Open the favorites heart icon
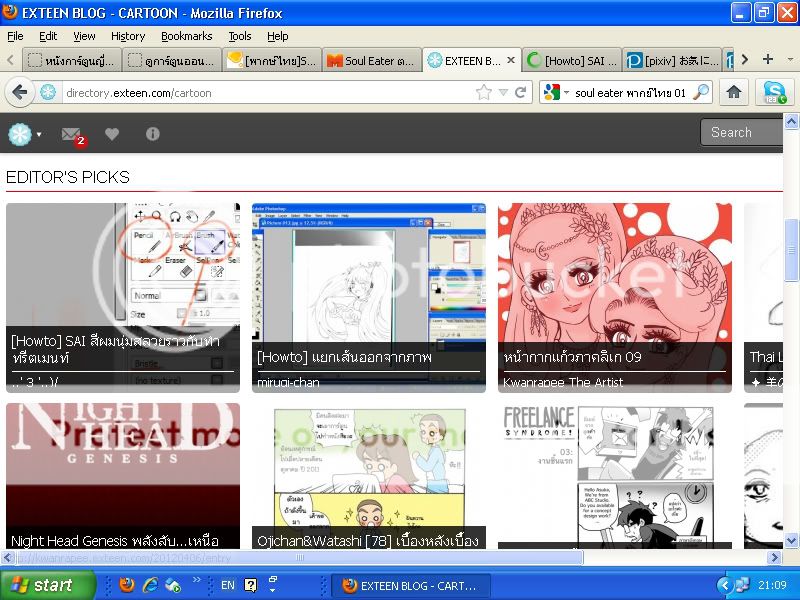 coord(112,134)
